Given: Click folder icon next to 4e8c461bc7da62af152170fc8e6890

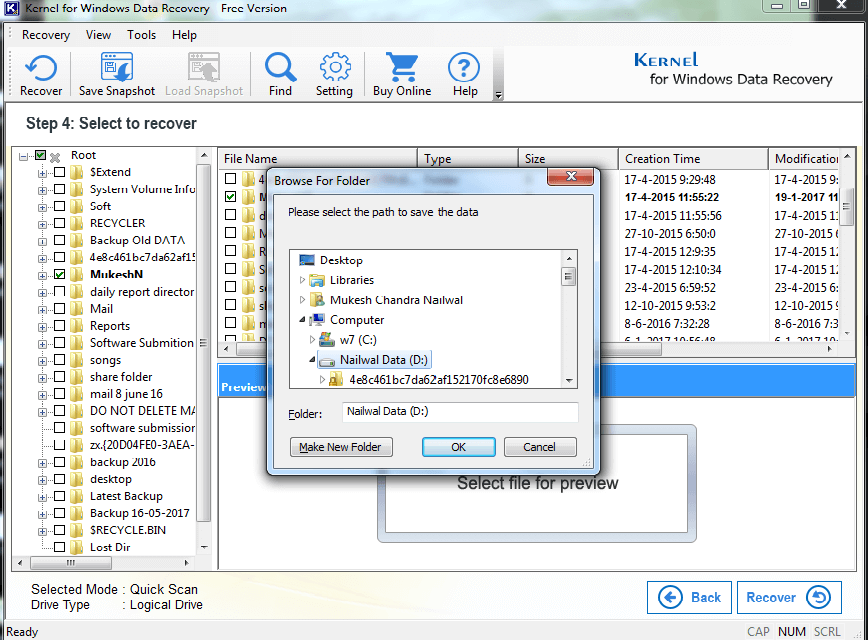Looking at the screenshot, I should click(336, 380).
